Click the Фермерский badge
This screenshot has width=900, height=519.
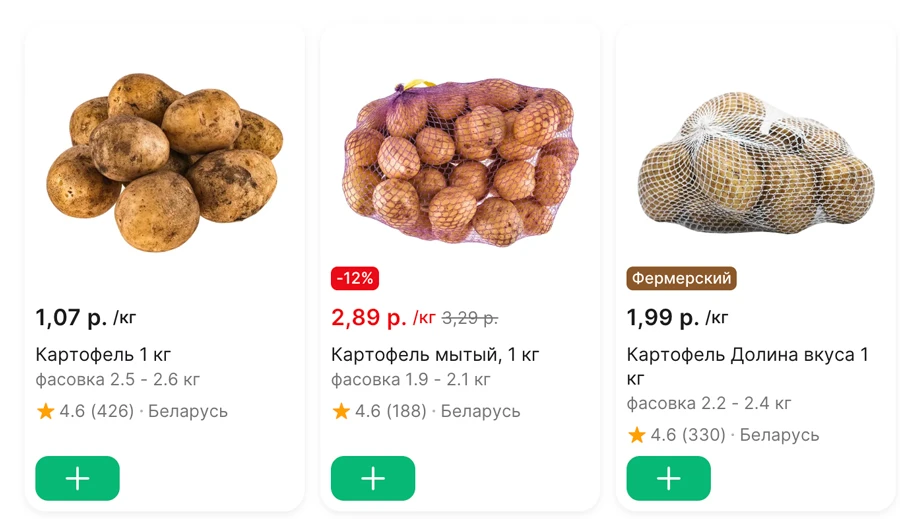tap(681, 278)
